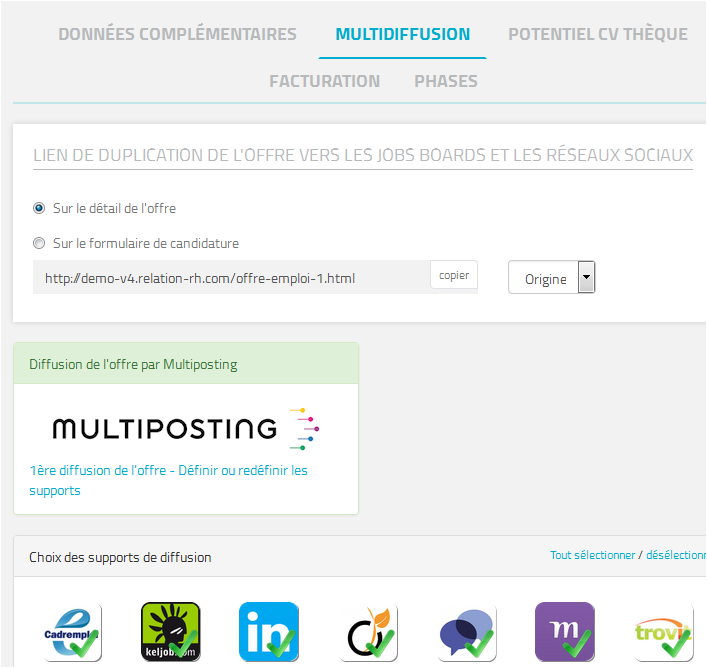Screen dimensions: 707x668
Task: Click the copier button
Action: point(454,275)
